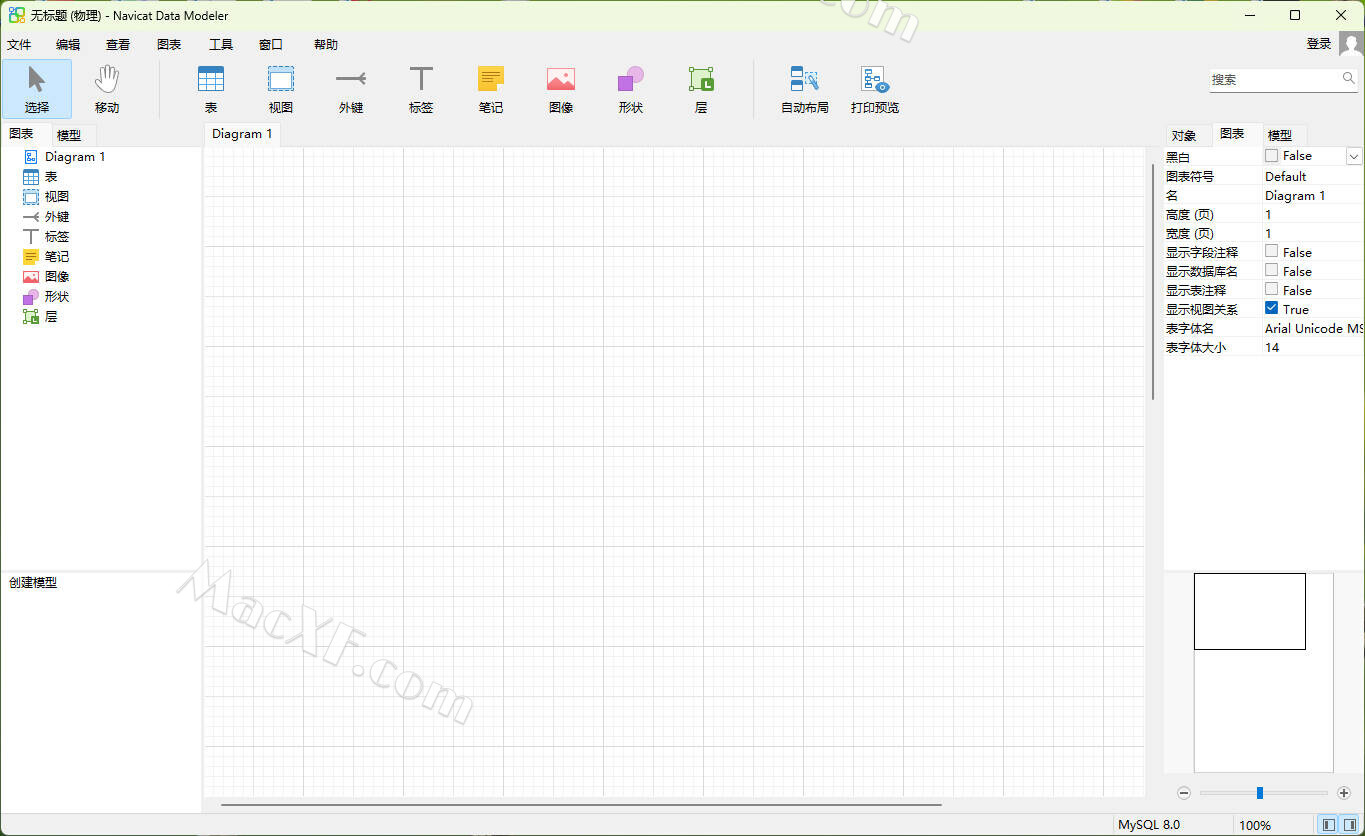Open the Tools menu

pyautogui.click(x=221, y=45)
